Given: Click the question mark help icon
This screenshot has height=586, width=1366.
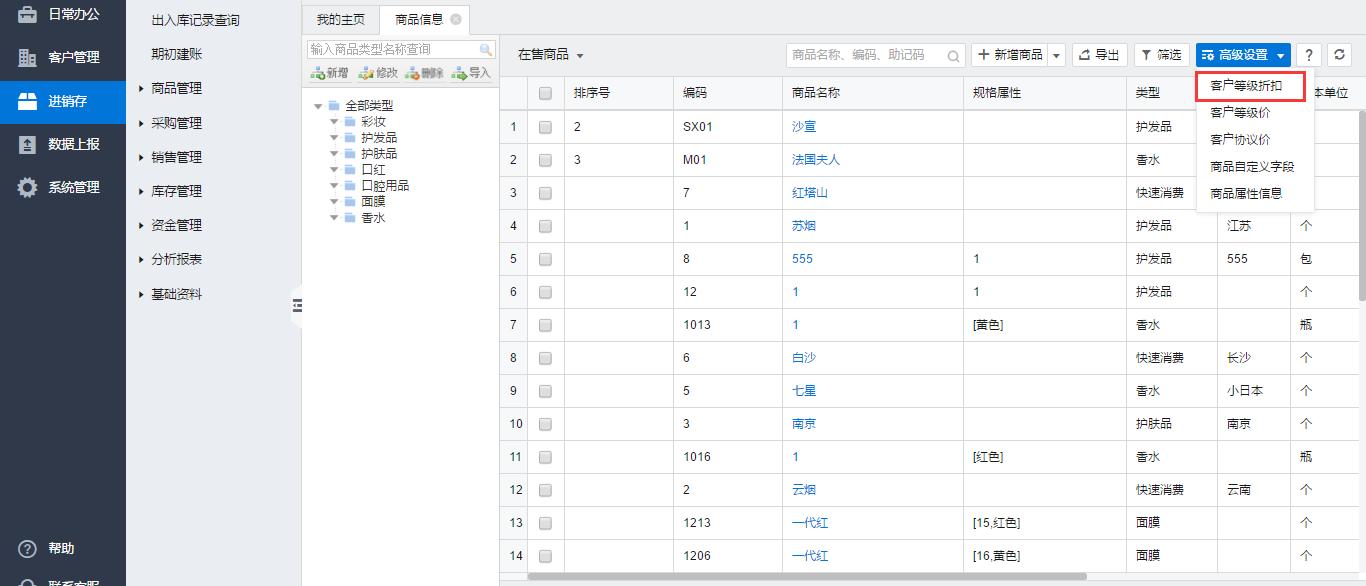Looking at the screenshot, I should pos(1308,55).
